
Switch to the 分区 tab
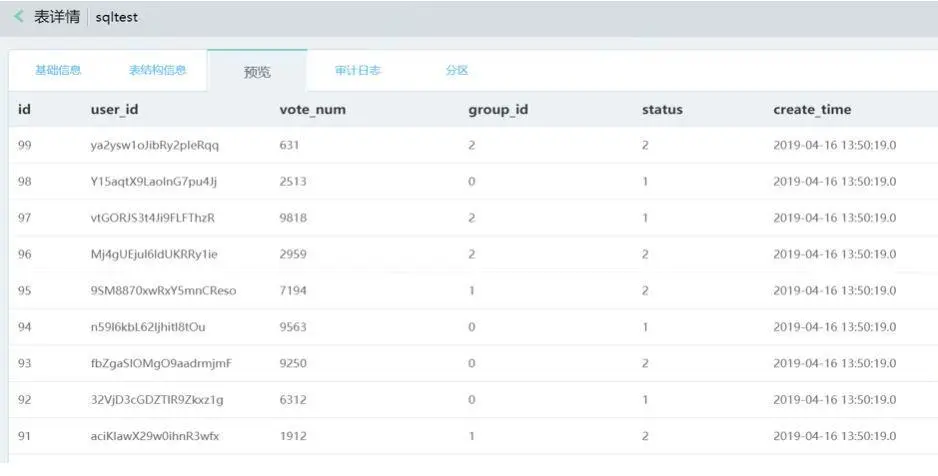point(457,71)
